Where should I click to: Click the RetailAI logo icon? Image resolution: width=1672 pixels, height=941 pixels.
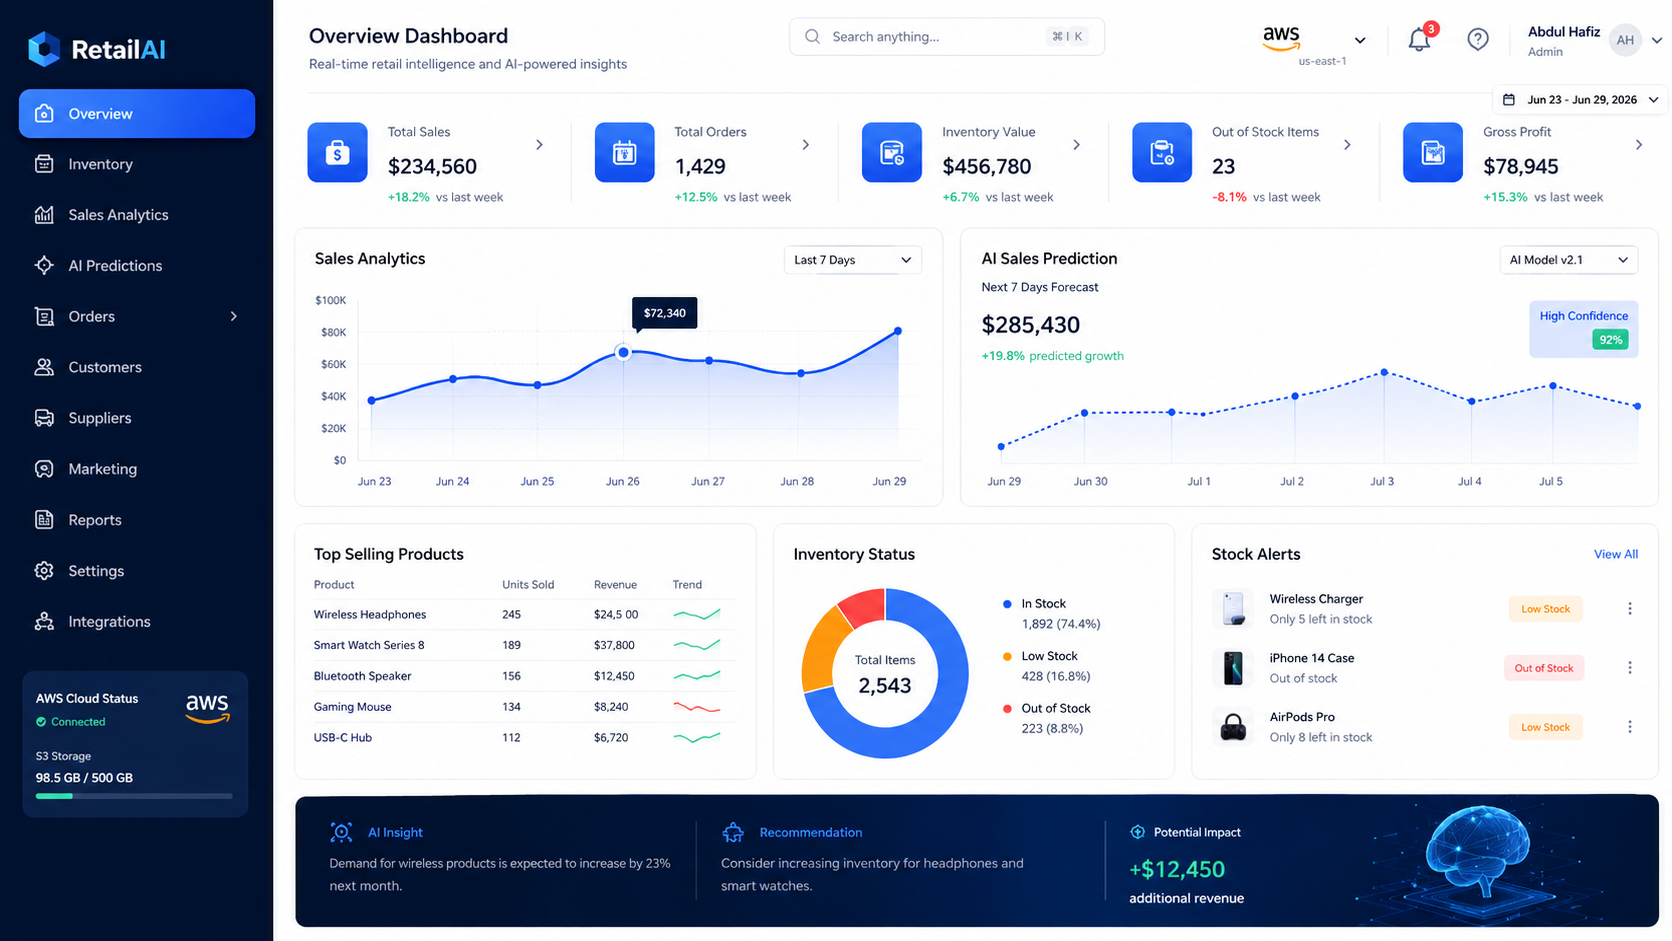(x=44, y=49)
